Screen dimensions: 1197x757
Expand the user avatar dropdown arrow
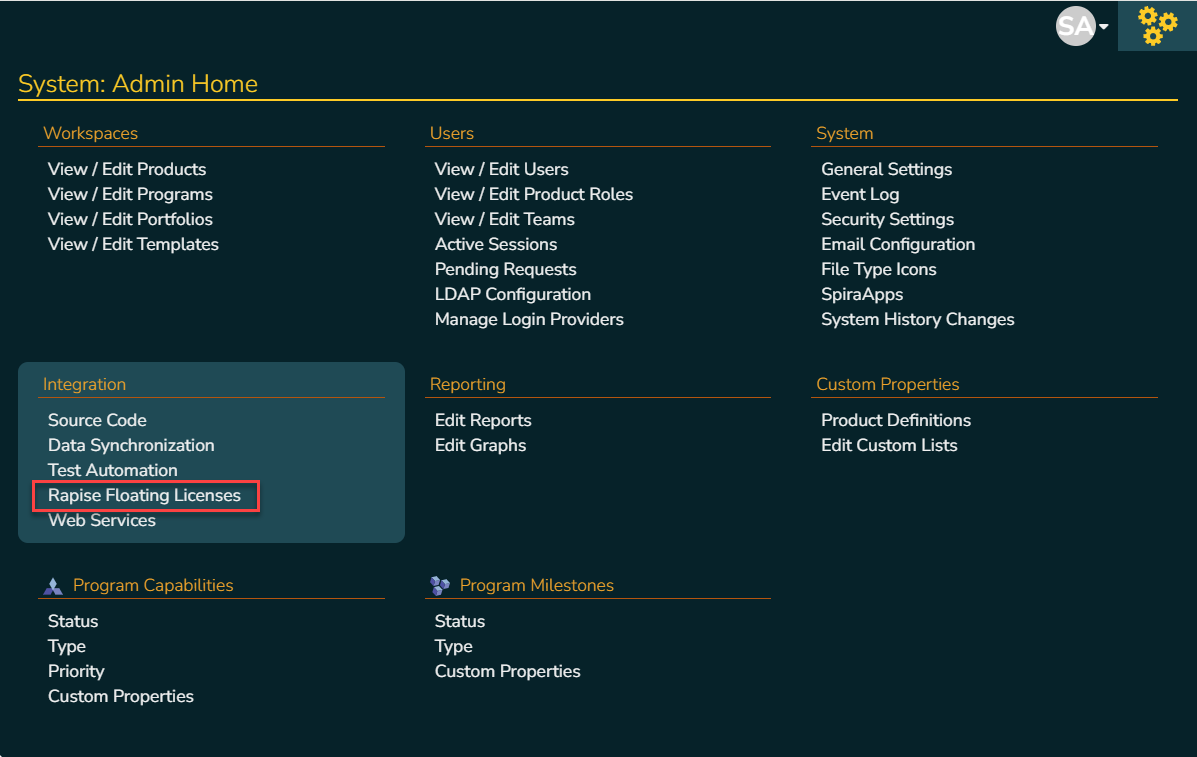click(x=1104, y=28)
